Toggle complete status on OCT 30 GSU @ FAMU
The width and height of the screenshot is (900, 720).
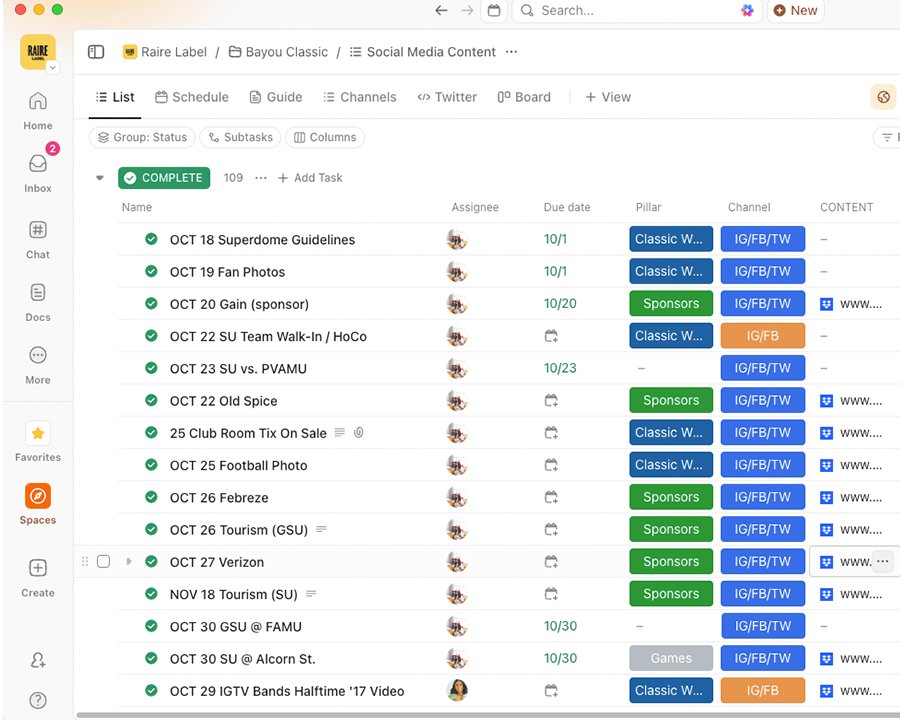coord(152,626)
